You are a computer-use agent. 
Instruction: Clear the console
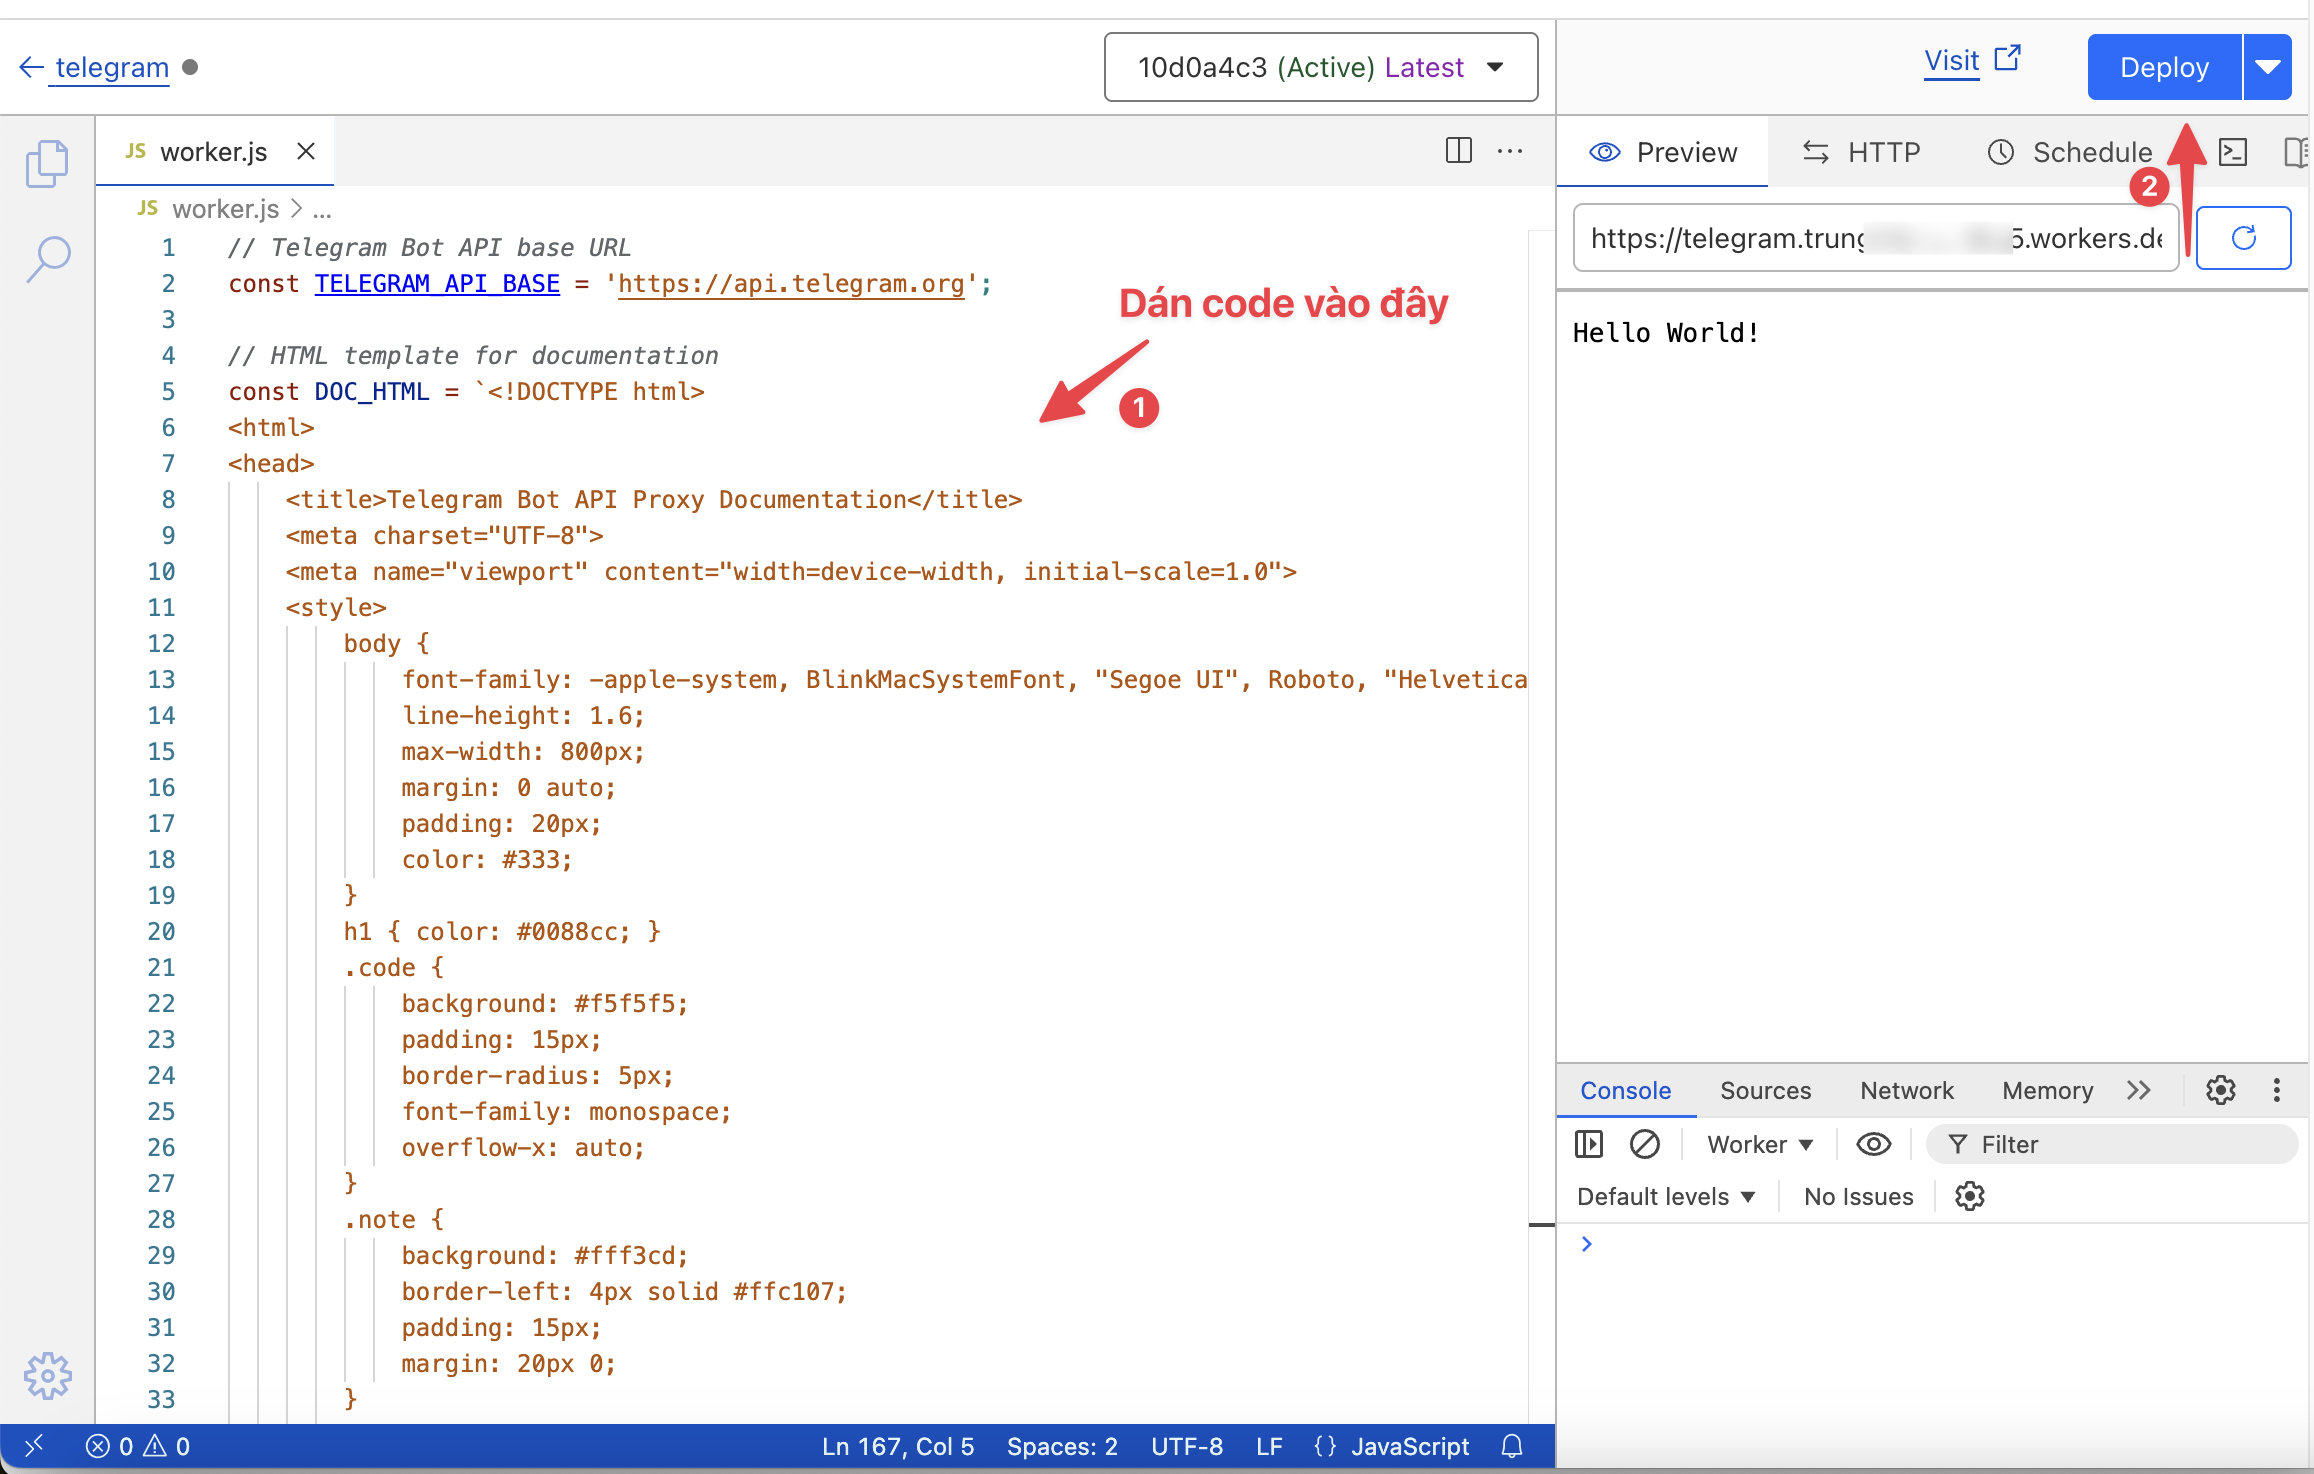point(1644,1144)
